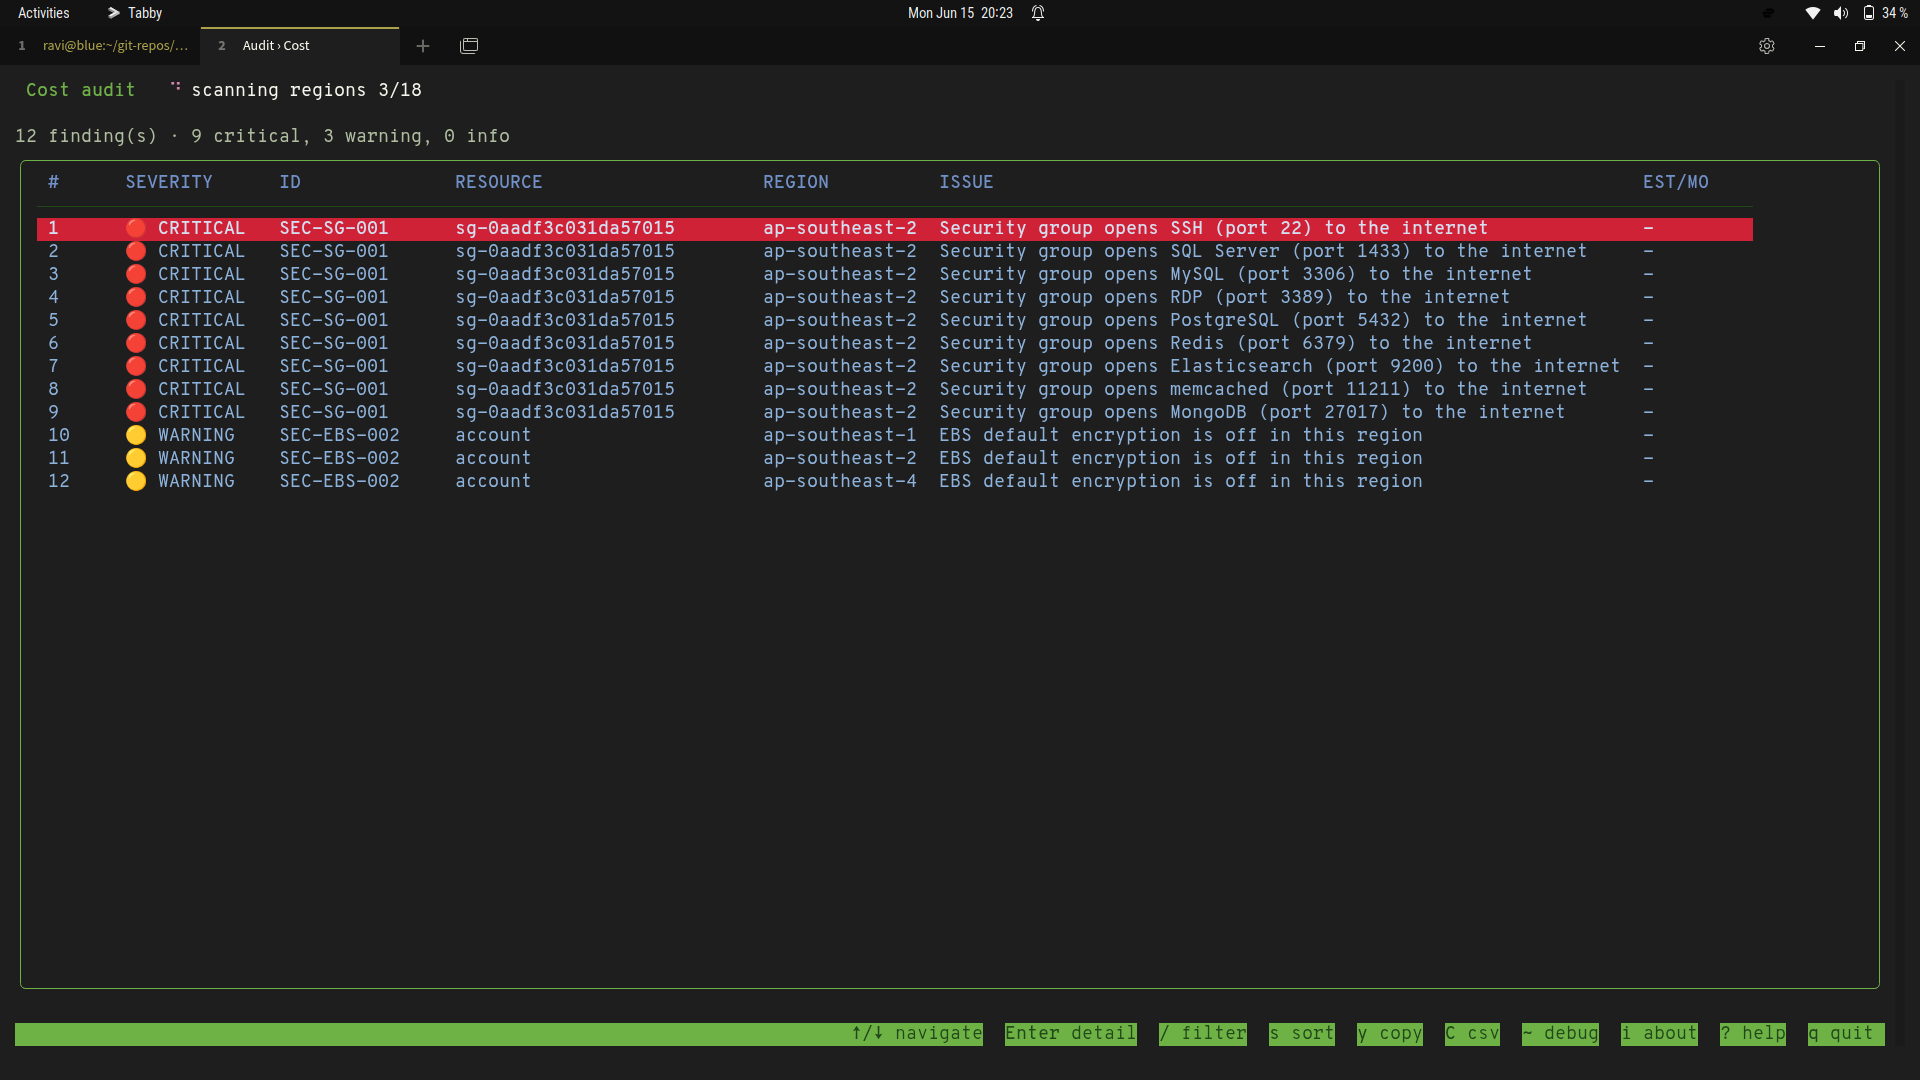Select the PostgreSQL port 5432 finding row
Screen dimensions: 1920x1080
click(x=895, y=321)
